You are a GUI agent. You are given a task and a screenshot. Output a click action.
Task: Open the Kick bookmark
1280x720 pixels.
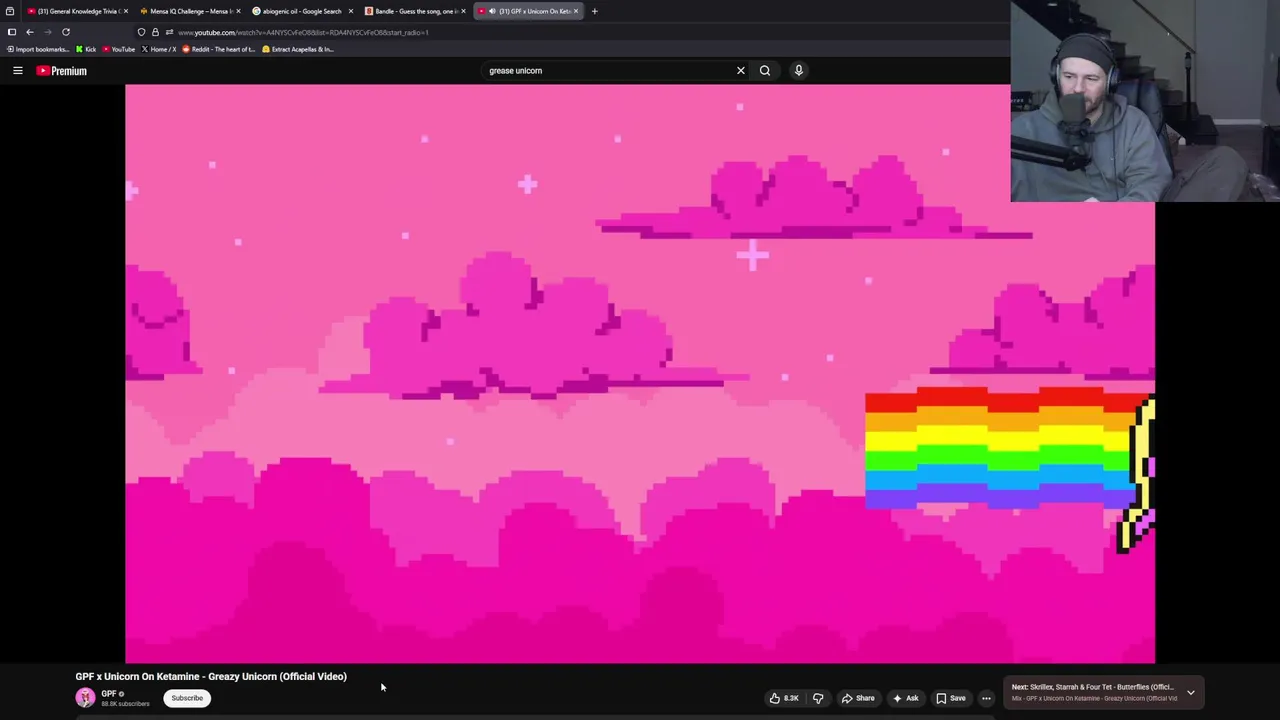(86, 49)
